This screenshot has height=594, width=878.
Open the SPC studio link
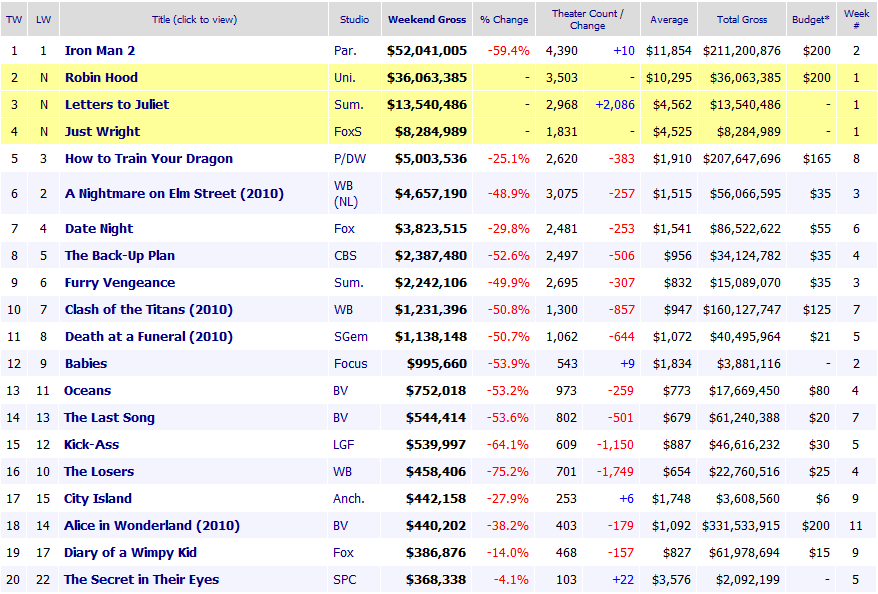pos(344,579)
